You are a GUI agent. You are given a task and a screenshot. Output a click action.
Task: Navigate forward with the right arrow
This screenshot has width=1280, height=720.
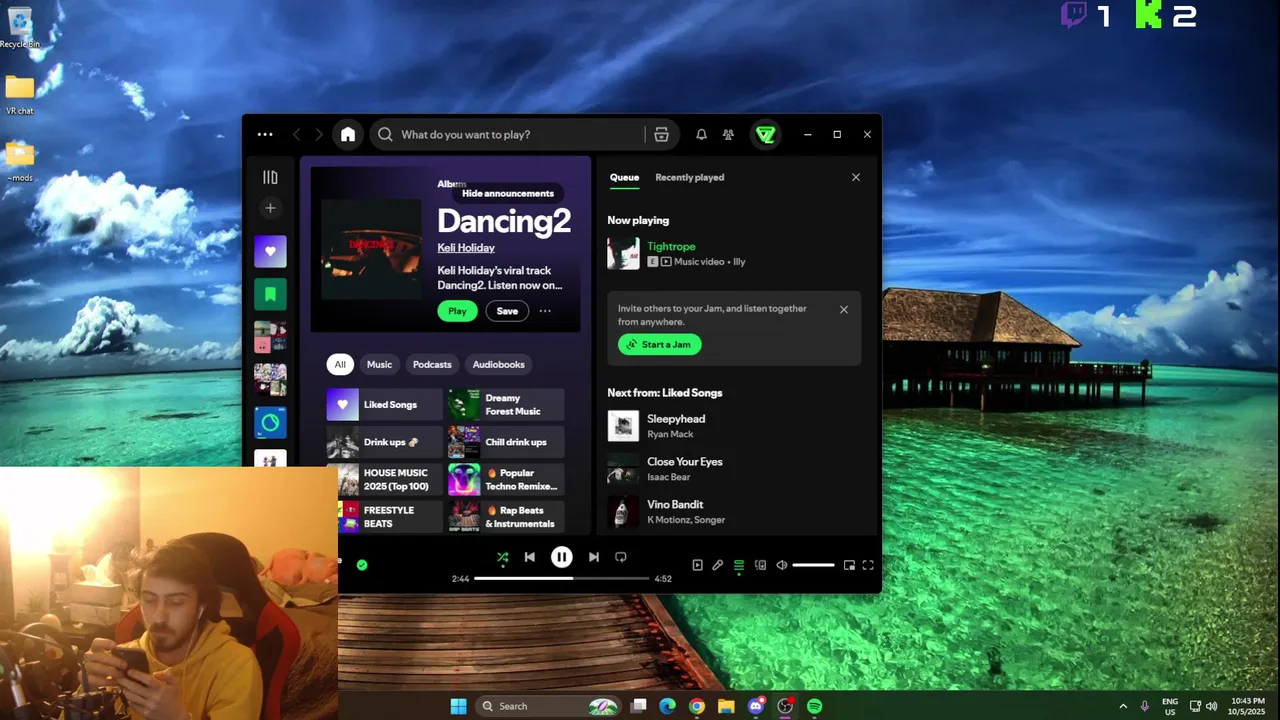319,134
